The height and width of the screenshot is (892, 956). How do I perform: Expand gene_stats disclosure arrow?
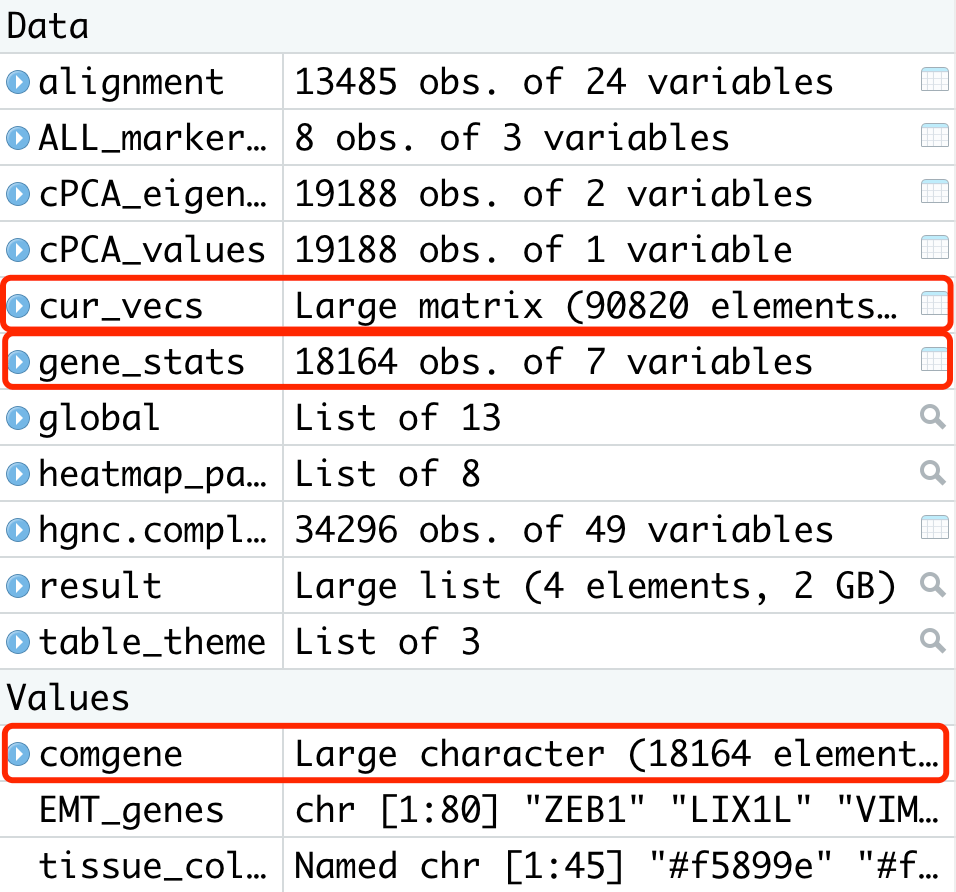(x=18, y=362)
